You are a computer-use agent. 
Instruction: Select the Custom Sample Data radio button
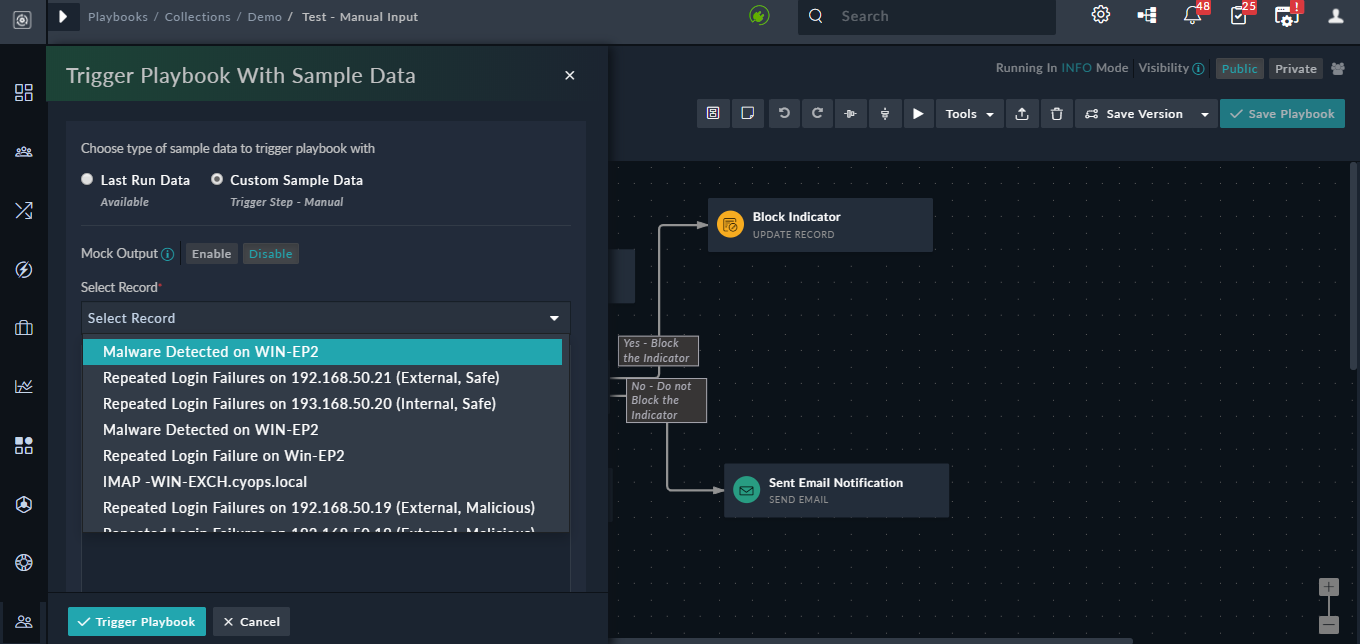coord(217,179)
